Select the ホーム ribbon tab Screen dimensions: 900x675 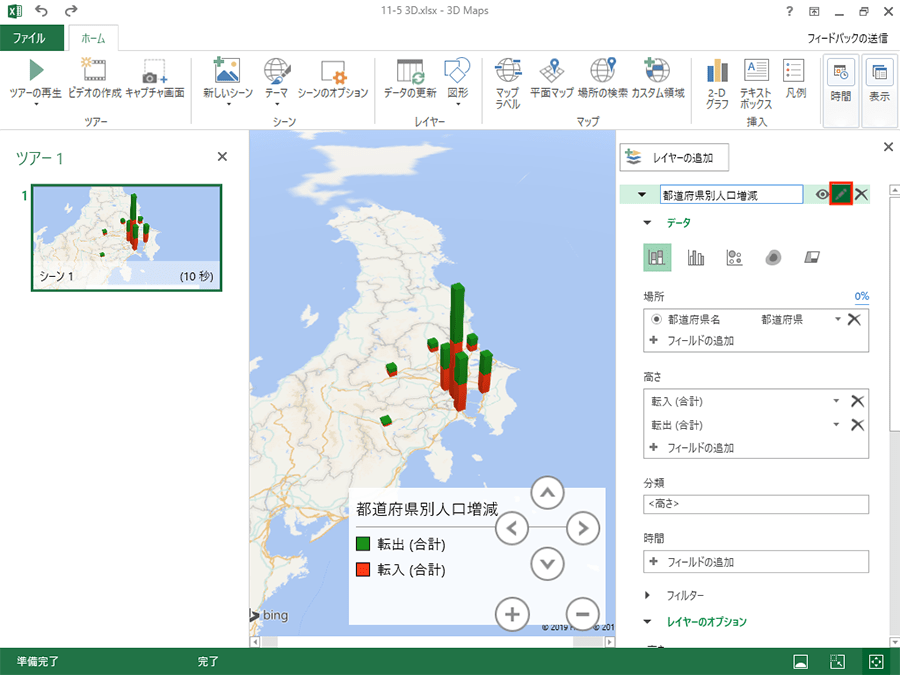click(x=93, y=40)
